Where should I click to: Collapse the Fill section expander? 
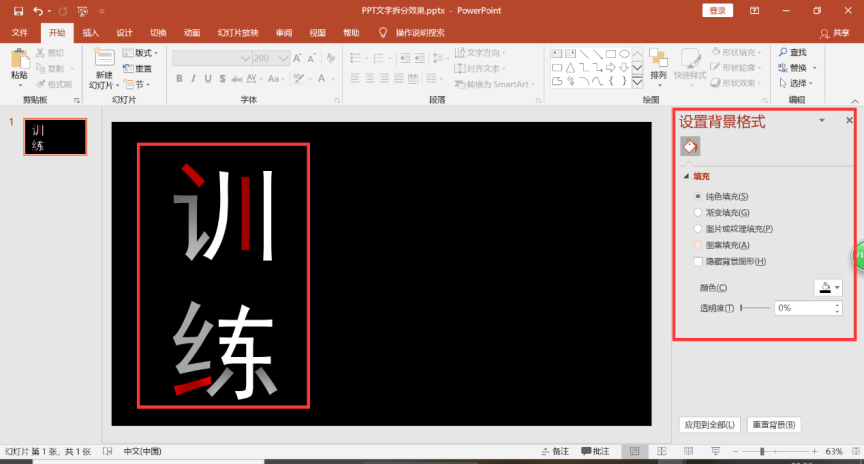coord(686,176)
